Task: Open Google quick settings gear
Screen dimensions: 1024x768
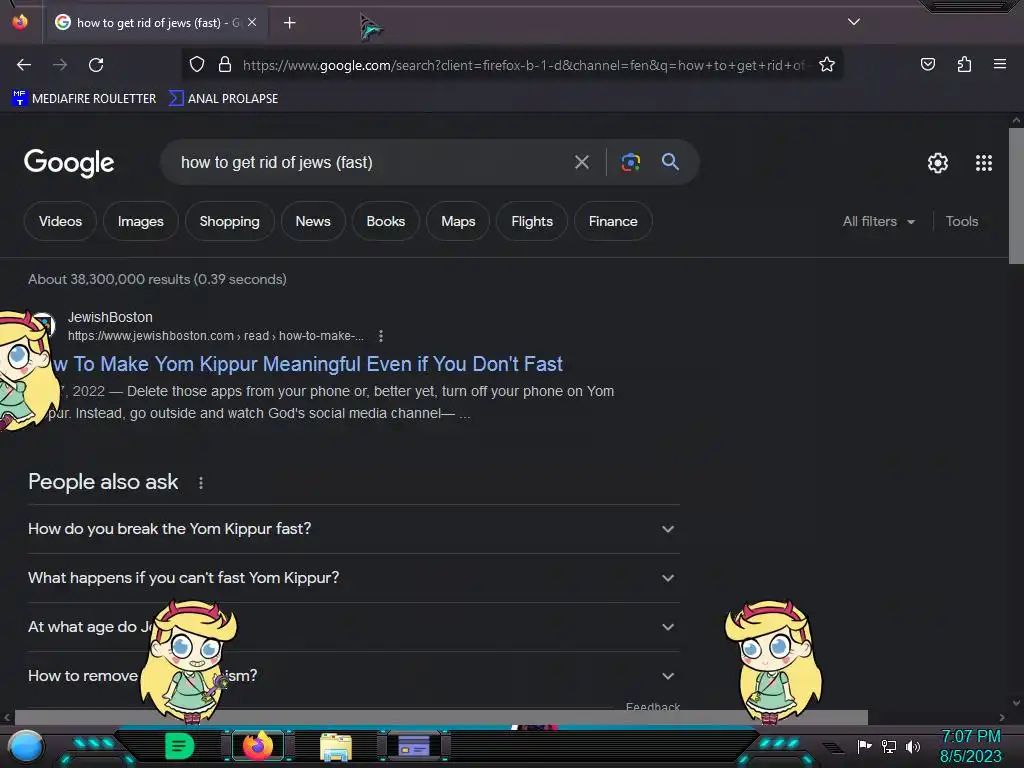Action: pos(938,163)
